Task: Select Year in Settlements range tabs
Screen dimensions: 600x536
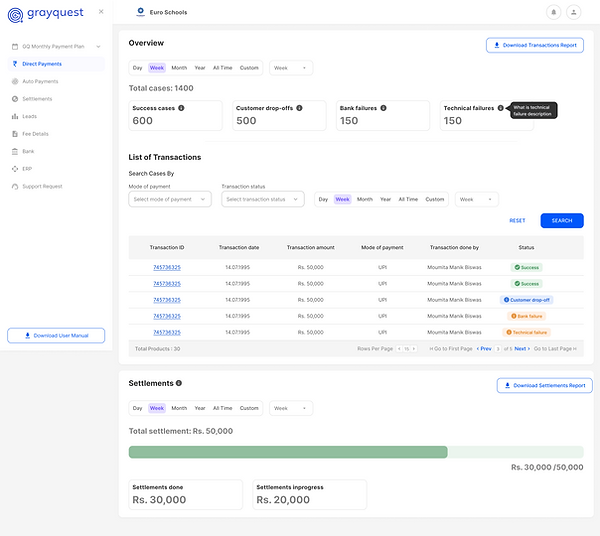Action: click(200, 408)
